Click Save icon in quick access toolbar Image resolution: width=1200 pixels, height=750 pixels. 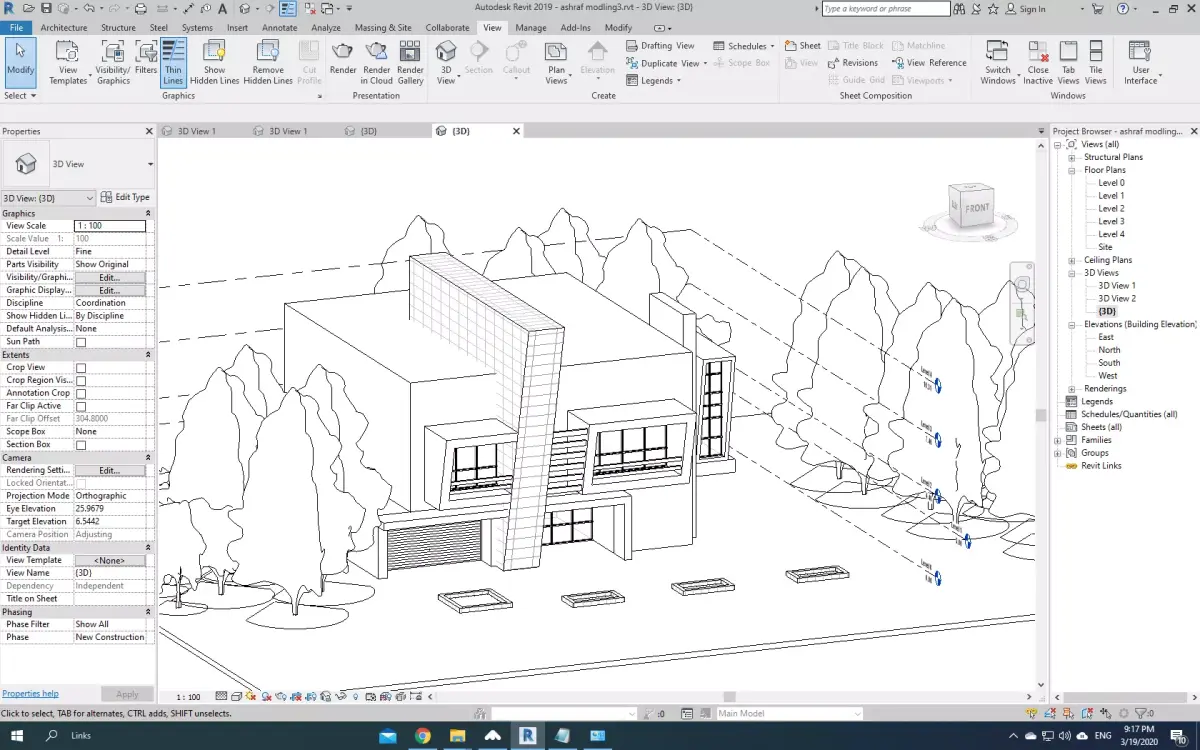coord(46,8)
